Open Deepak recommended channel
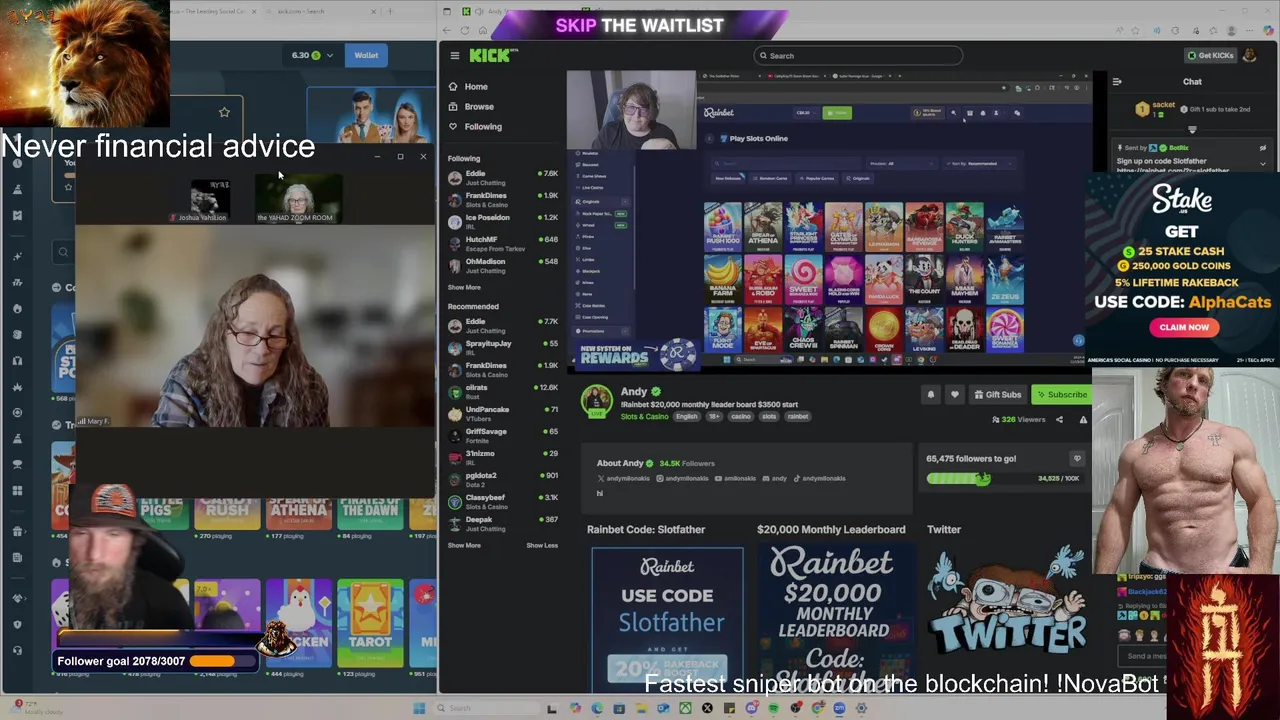Viewport: 1280px width, 720px height. pyautogui.click(x=503, y=523)
